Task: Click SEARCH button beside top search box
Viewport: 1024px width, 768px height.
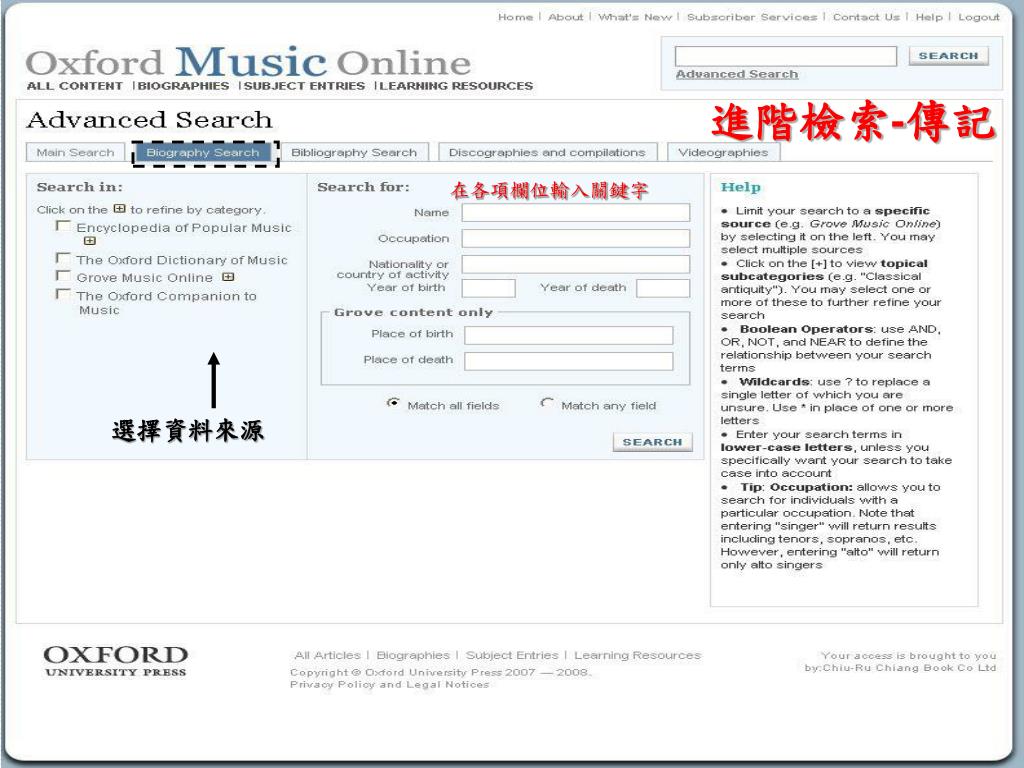Action: click(948, 56)
